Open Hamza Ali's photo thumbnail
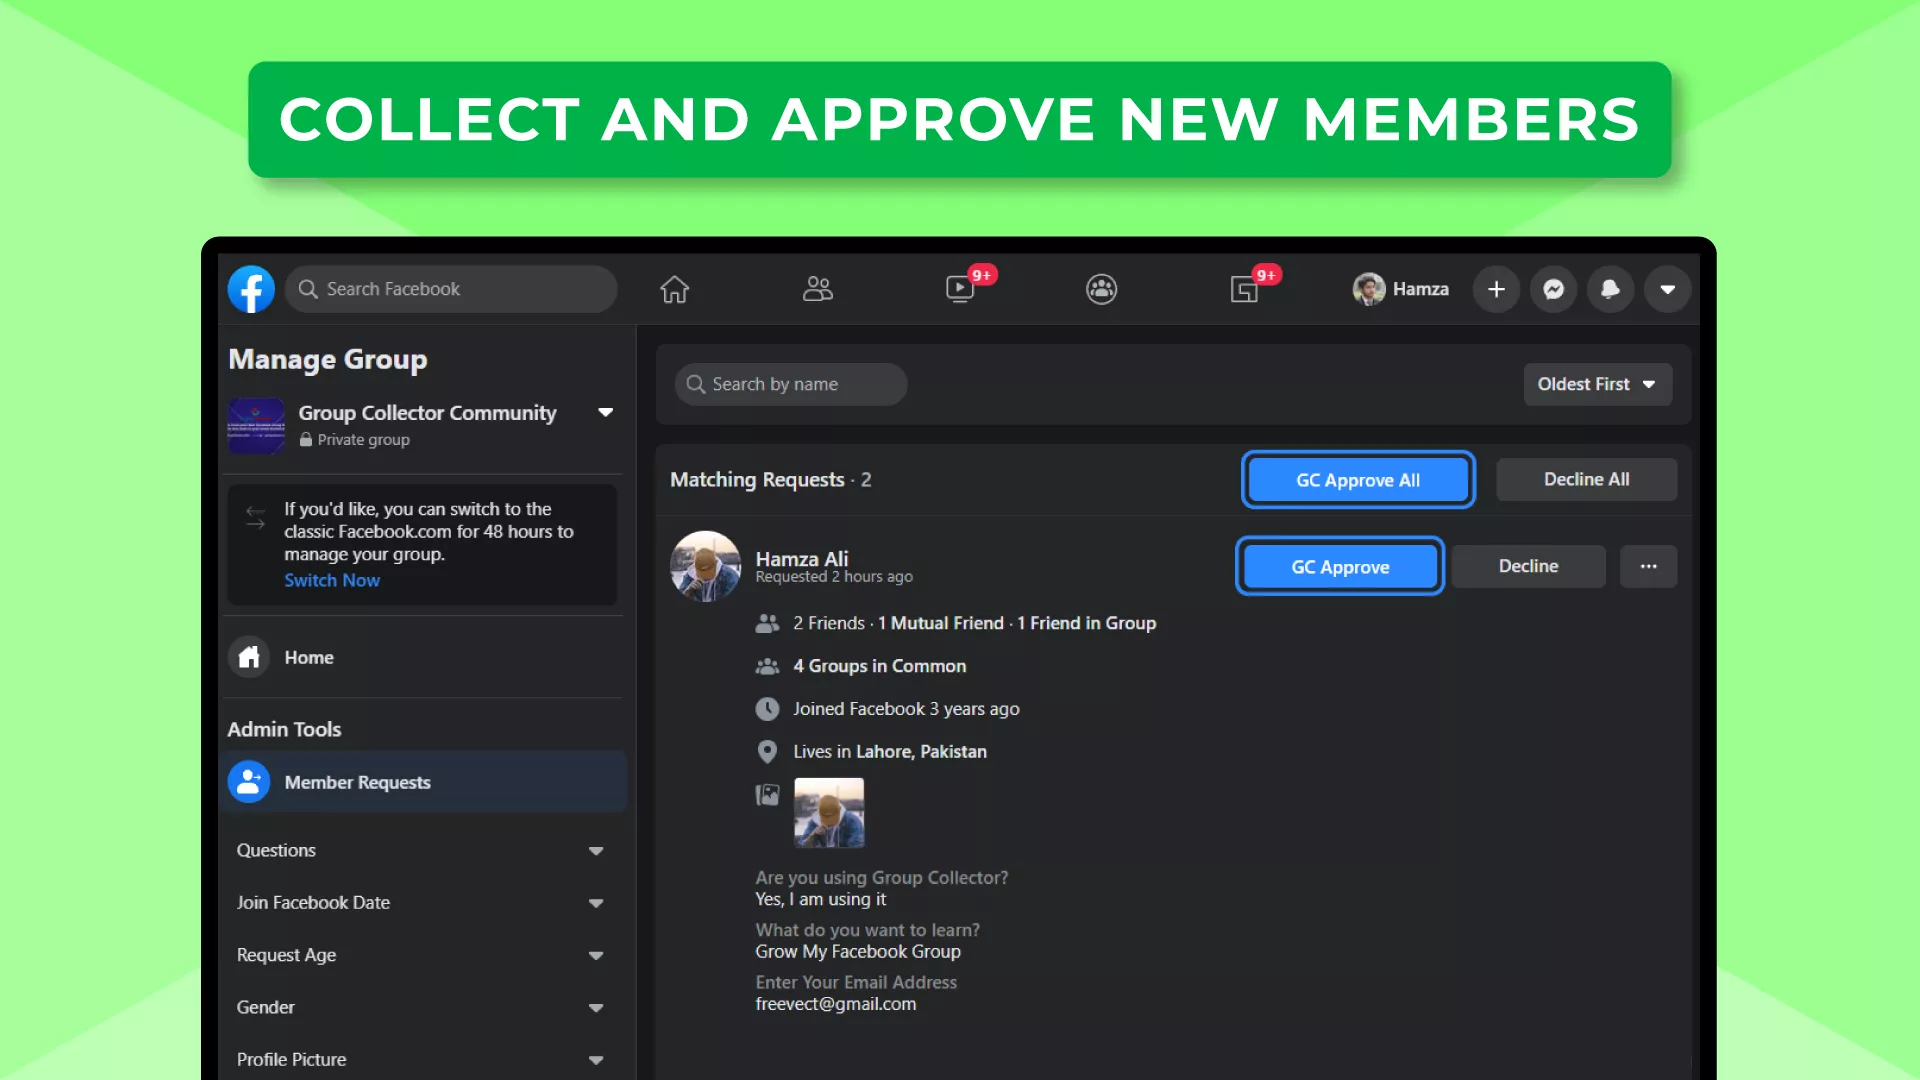The height and width of the screenshot is (1080, 1920). 828,812
